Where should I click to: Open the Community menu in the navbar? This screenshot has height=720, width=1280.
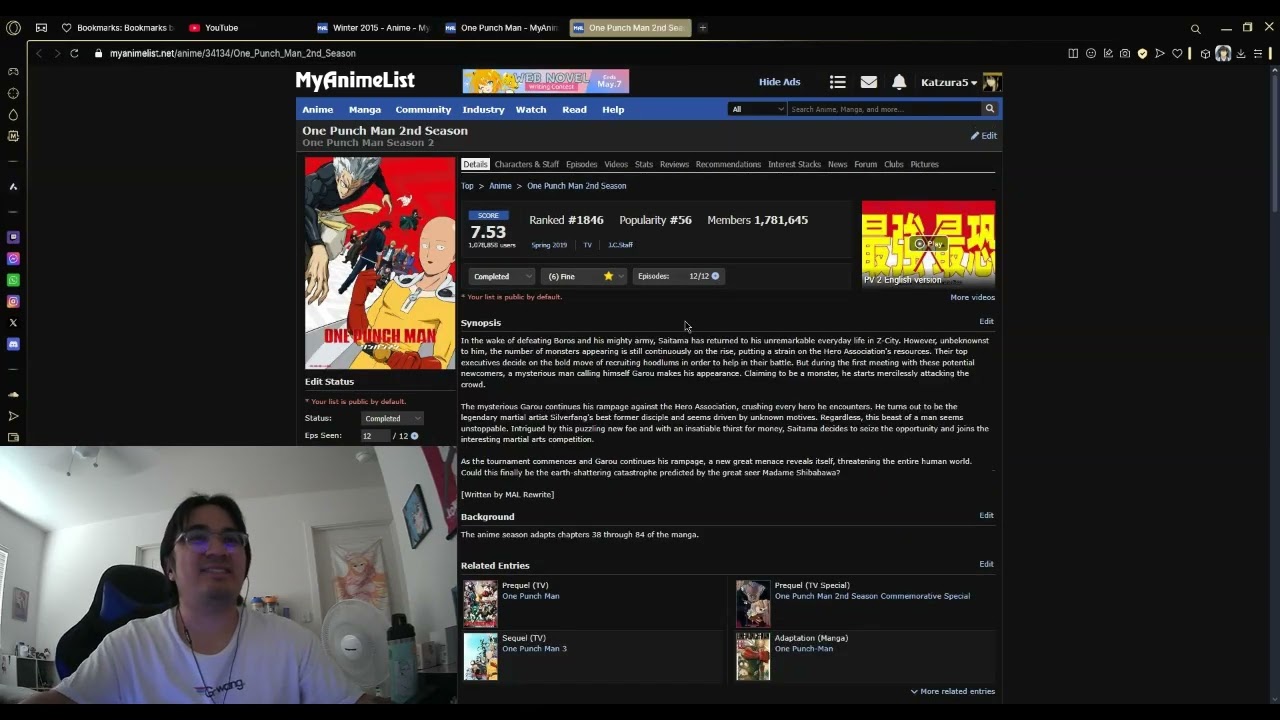(423, 109)
